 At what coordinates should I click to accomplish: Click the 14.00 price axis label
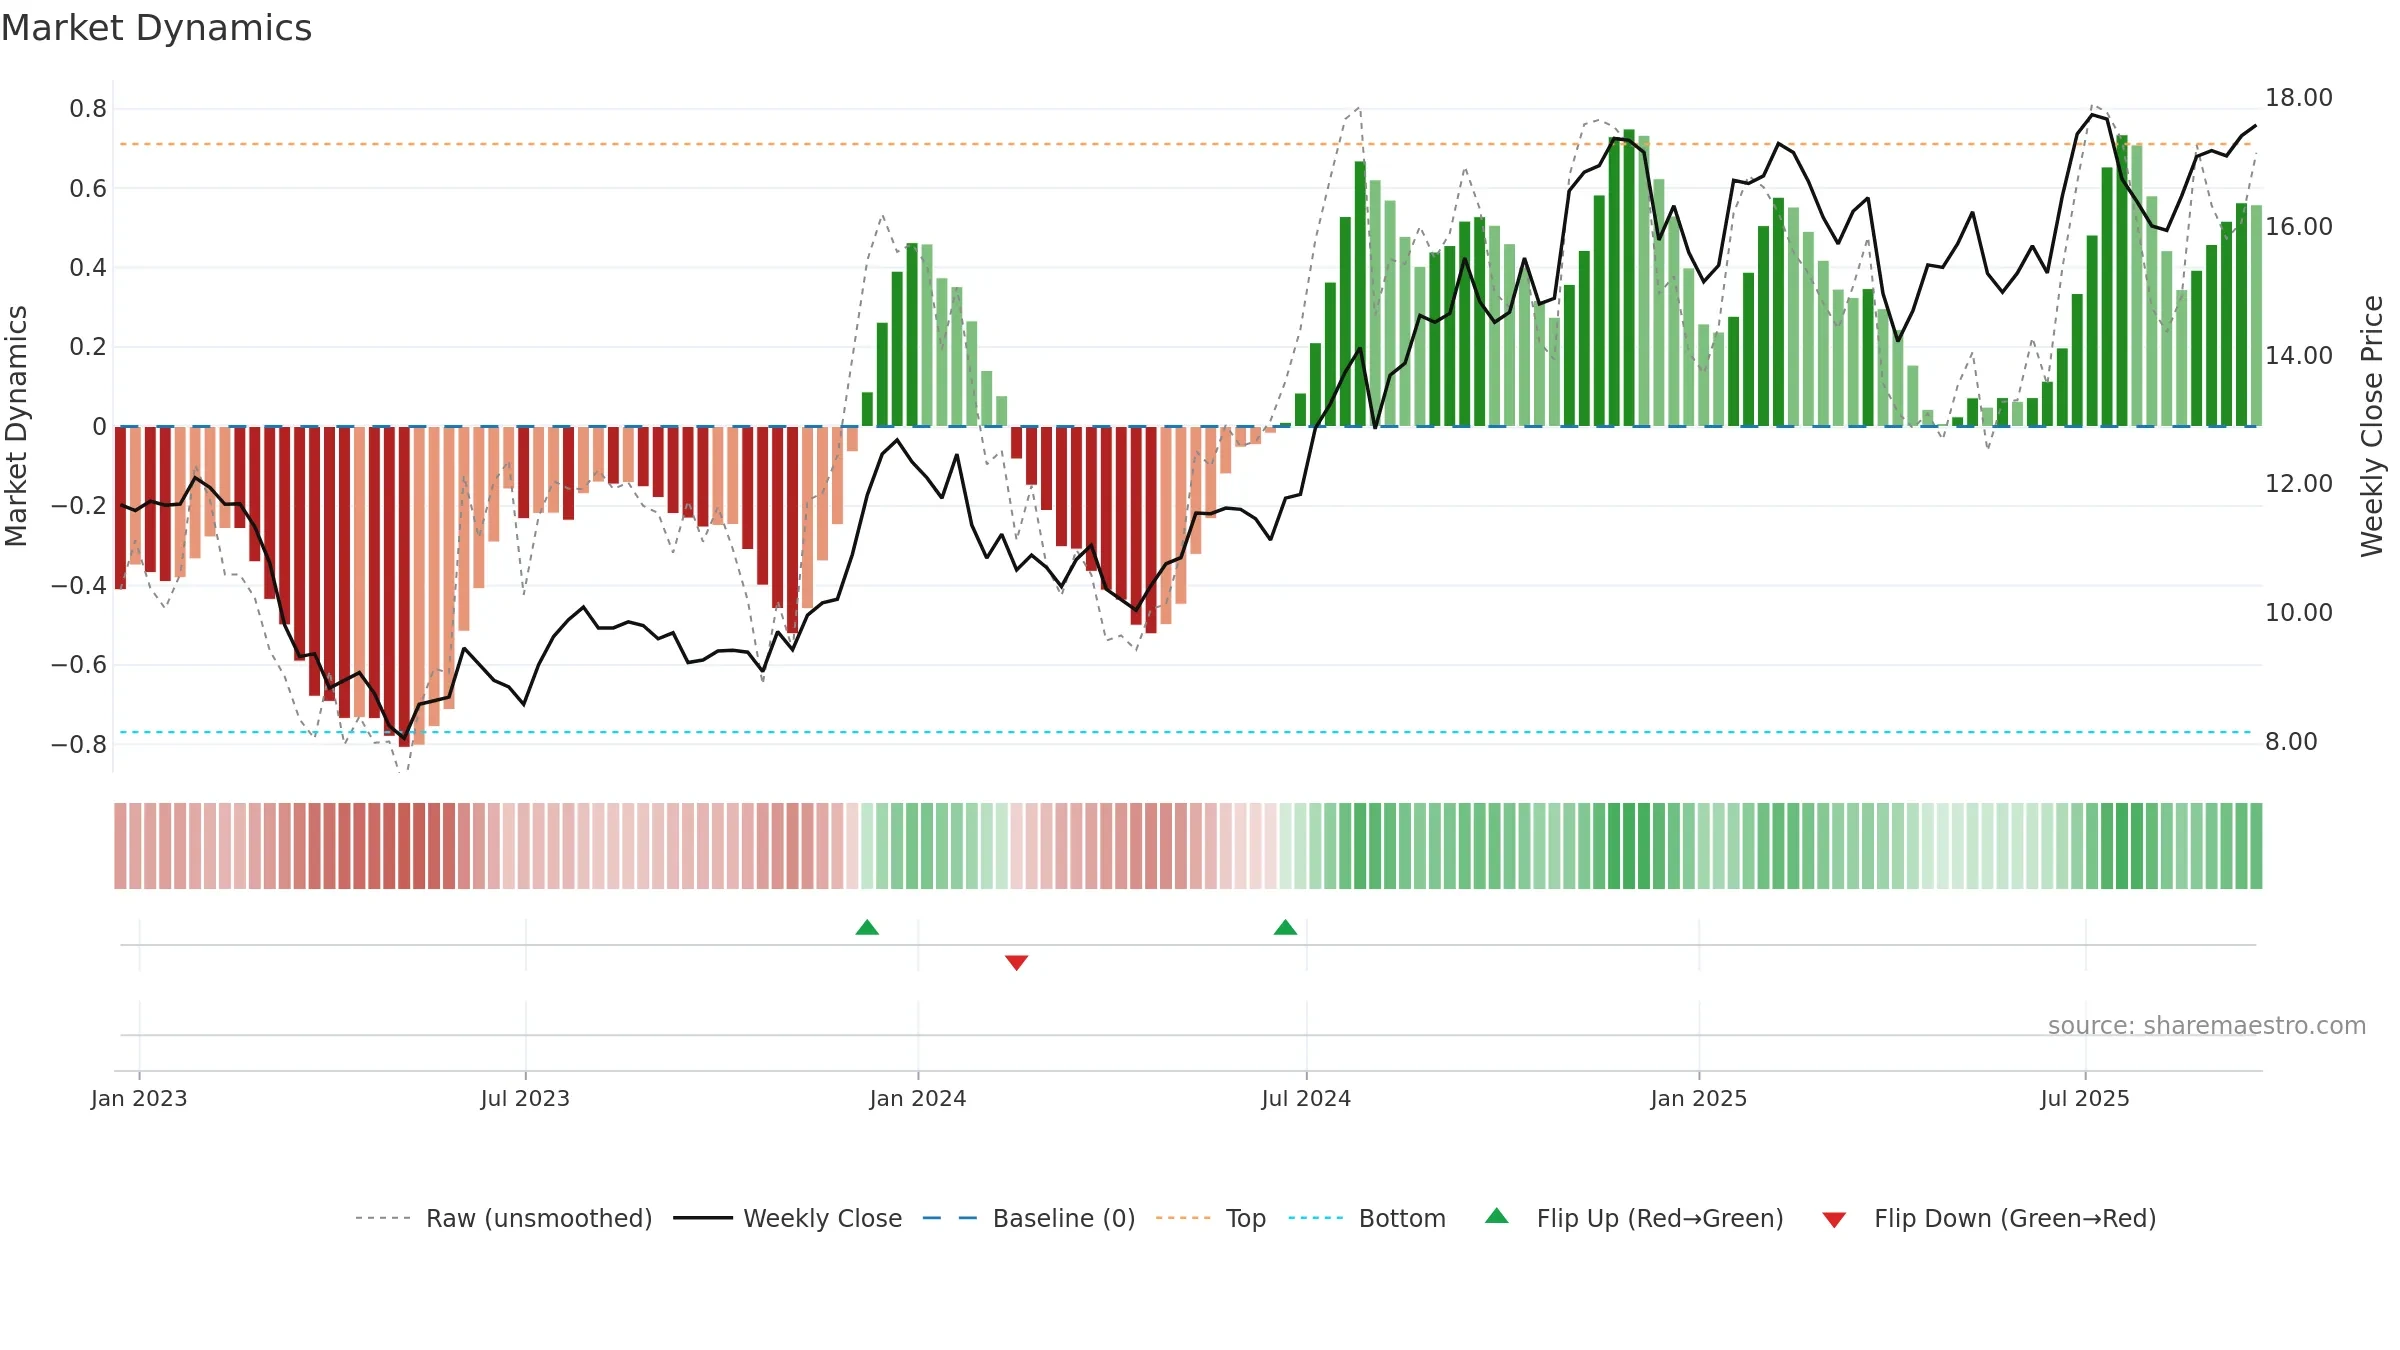pos(2298,355)
